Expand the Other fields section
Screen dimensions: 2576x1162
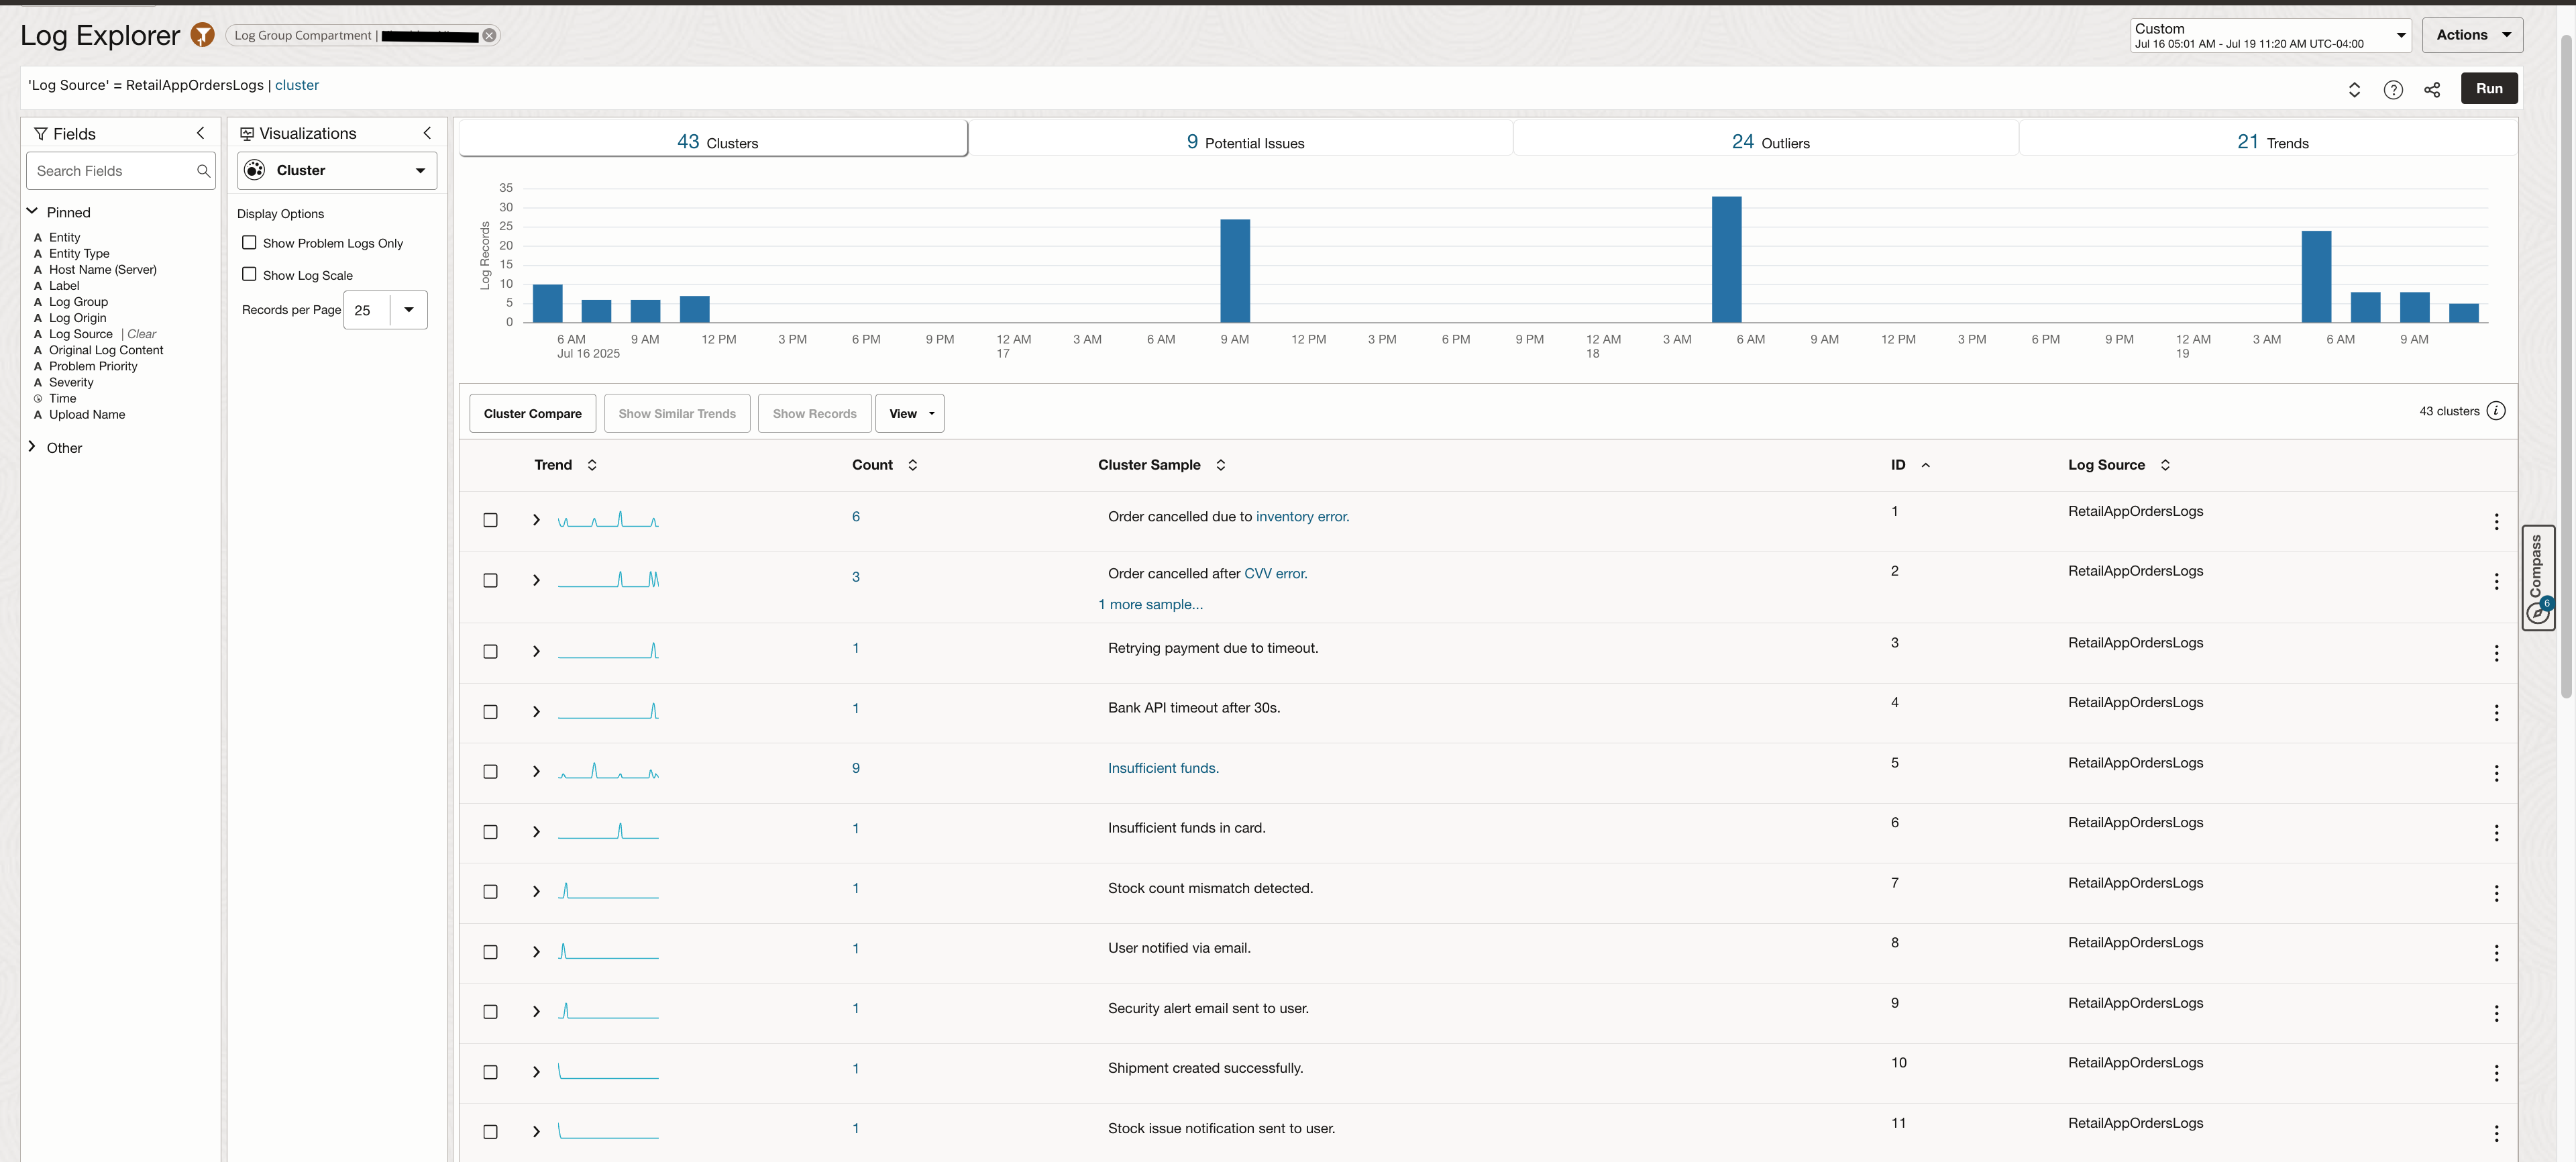[32, 447]
